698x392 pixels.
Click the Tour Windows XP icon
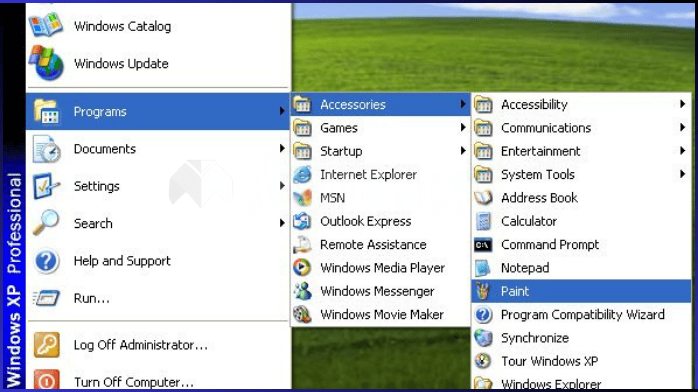(483, 361)
